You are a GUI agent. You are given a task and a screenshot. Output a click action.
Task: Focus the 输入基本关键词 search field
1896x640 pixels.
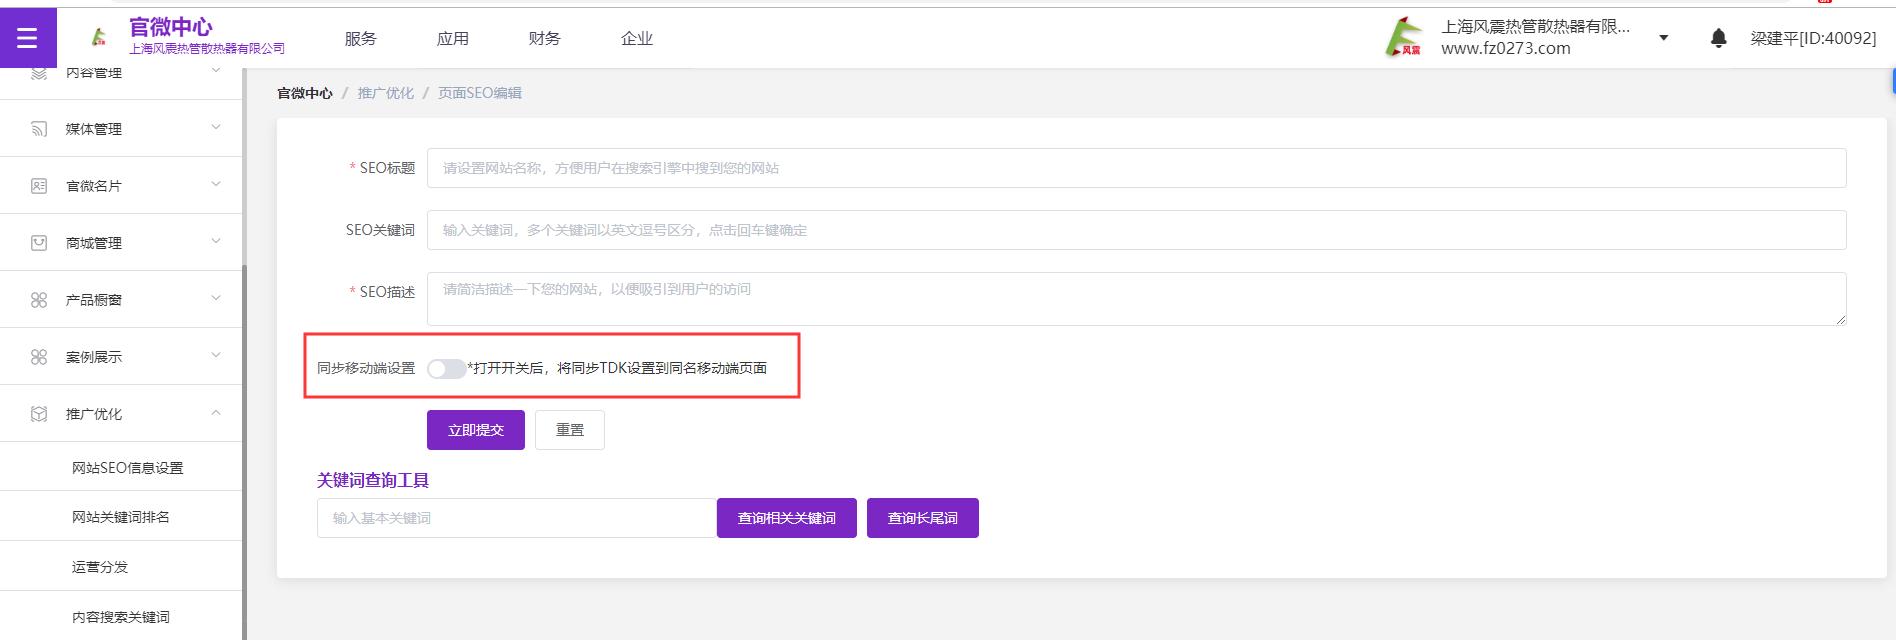(x=517, y=518)
